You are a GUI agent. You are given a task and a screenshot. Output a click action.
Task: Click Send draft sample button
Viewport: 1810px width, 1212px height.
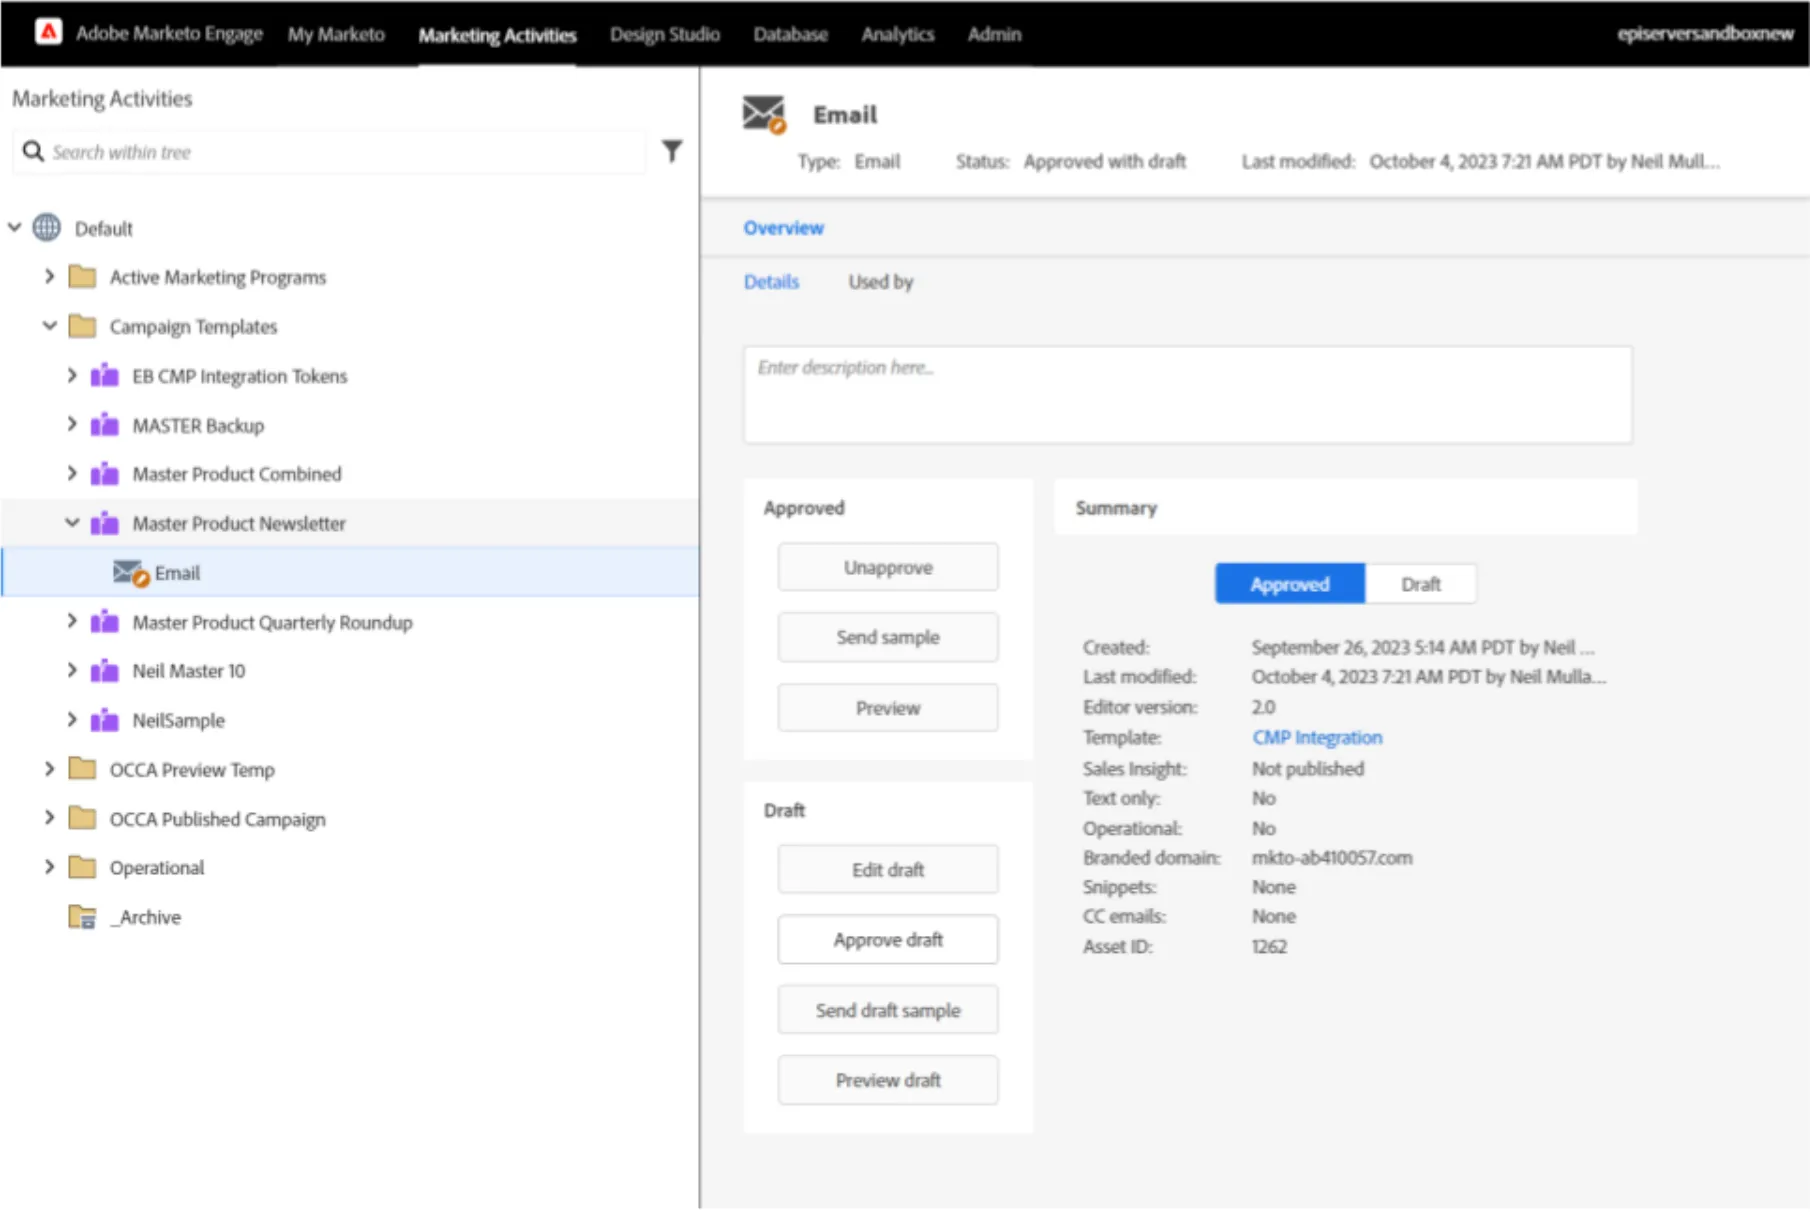(x=888, y=1010)
